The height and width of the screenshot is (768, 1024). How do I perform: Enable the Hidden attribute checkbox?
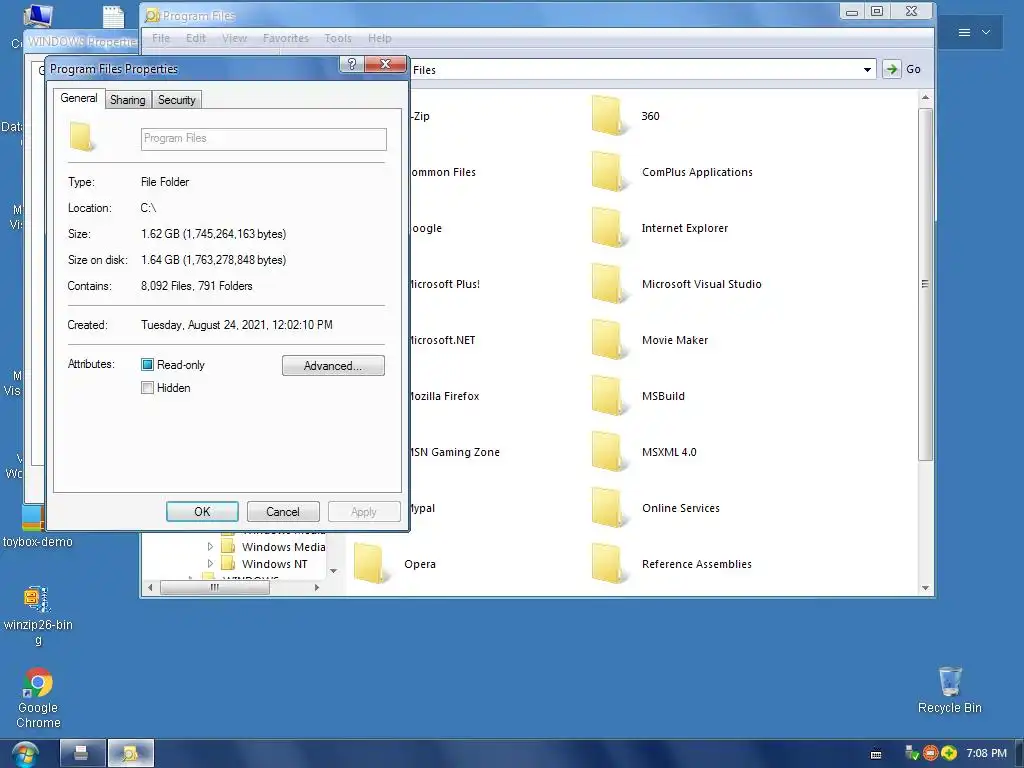(148, 388)
